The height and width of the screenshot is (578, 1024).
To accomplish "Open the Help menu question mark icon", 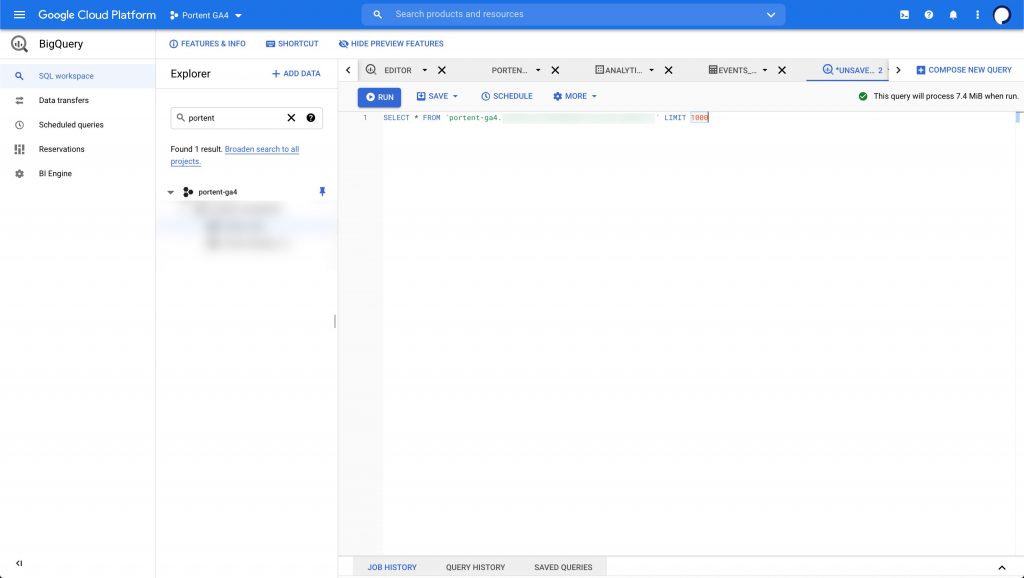I will point(929,15).
